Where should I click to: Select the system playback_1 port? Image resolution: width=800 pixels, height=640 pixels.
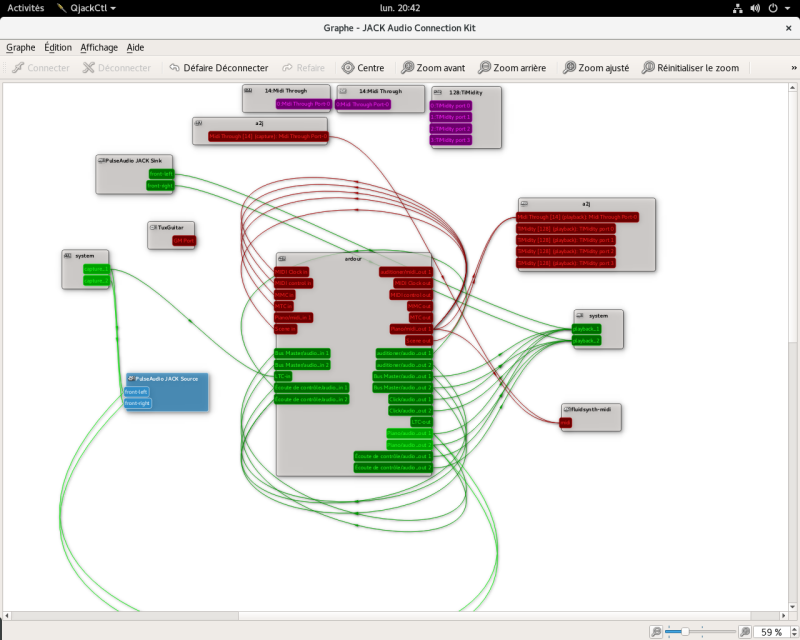pyautogui.click(x=586, y=329)
